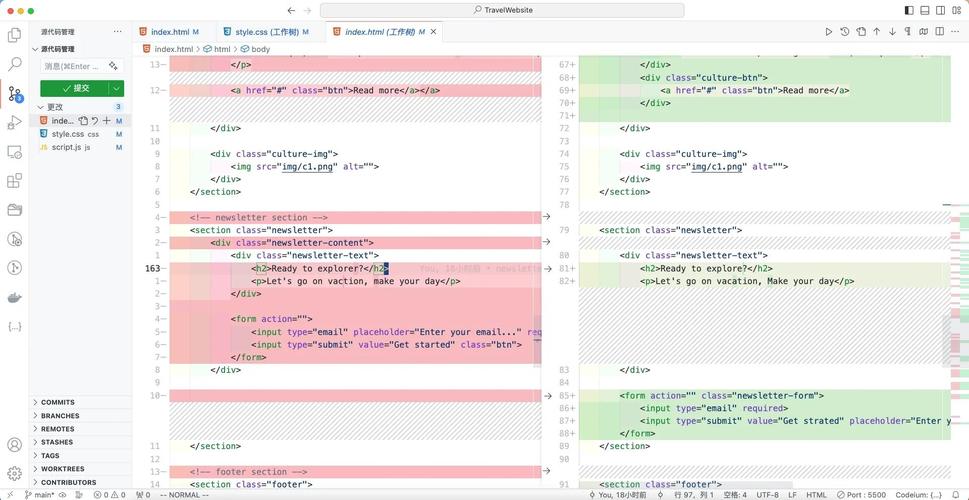Click the green 提交 commit button

[75, 88]
